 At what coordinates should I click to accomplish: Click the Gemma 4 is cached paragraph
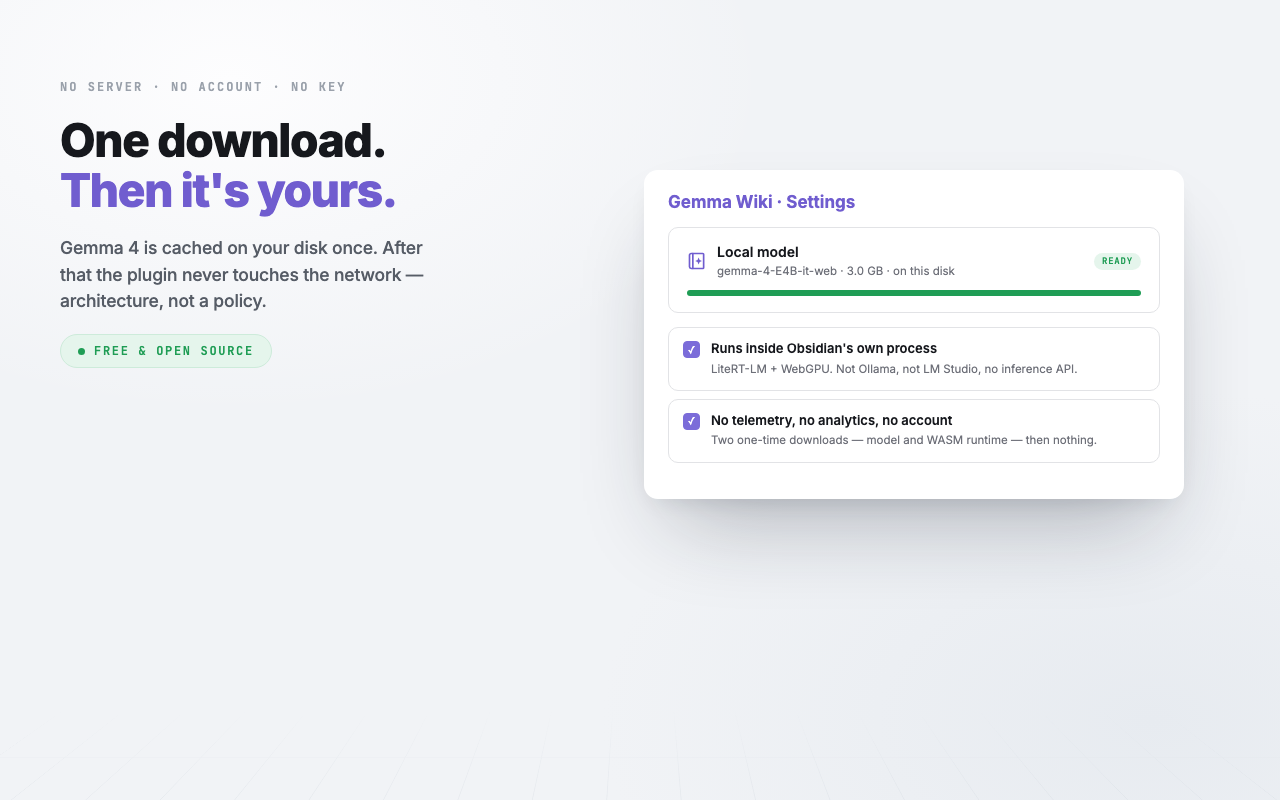coord(242,275)
